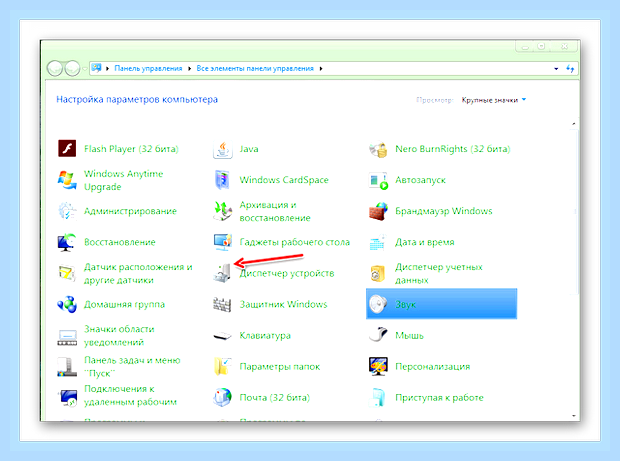Click the Windows CardSpace icon
The image size is (620, 461).
pyautogui.click(x=223, y=180)
